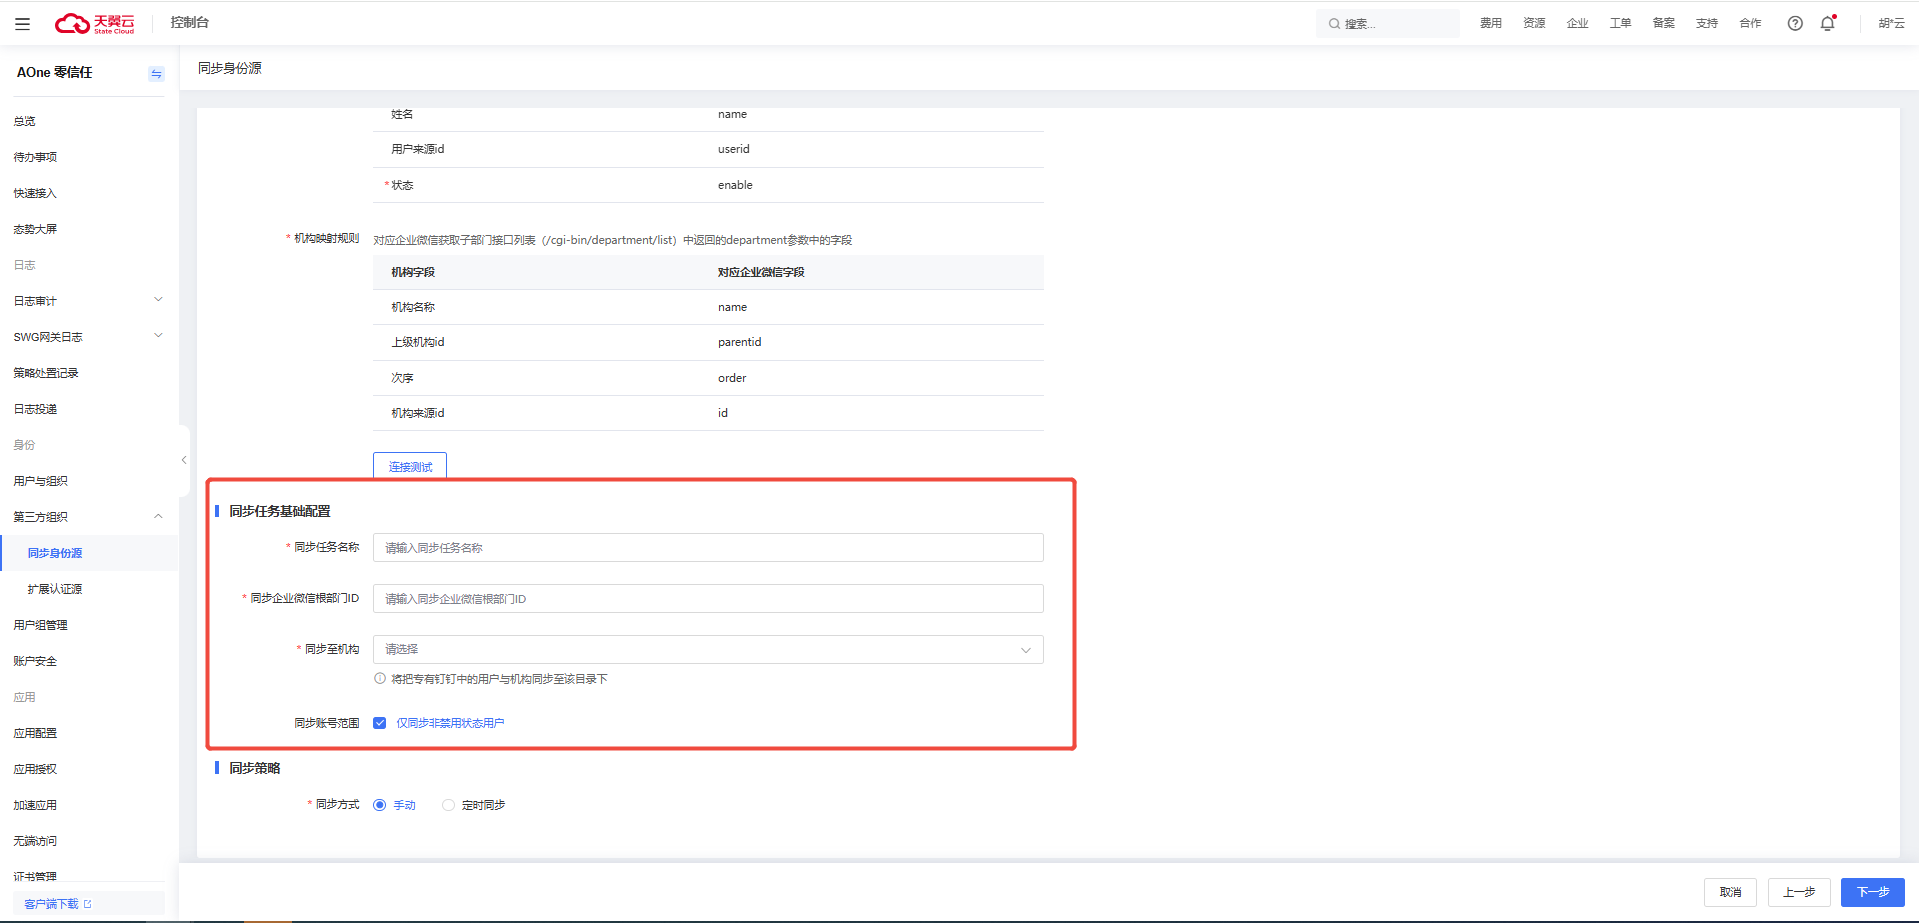This screenshot has height=923, width=1919.
Task: Click the 上一步 button
Action: click(x=1799, y=892)
